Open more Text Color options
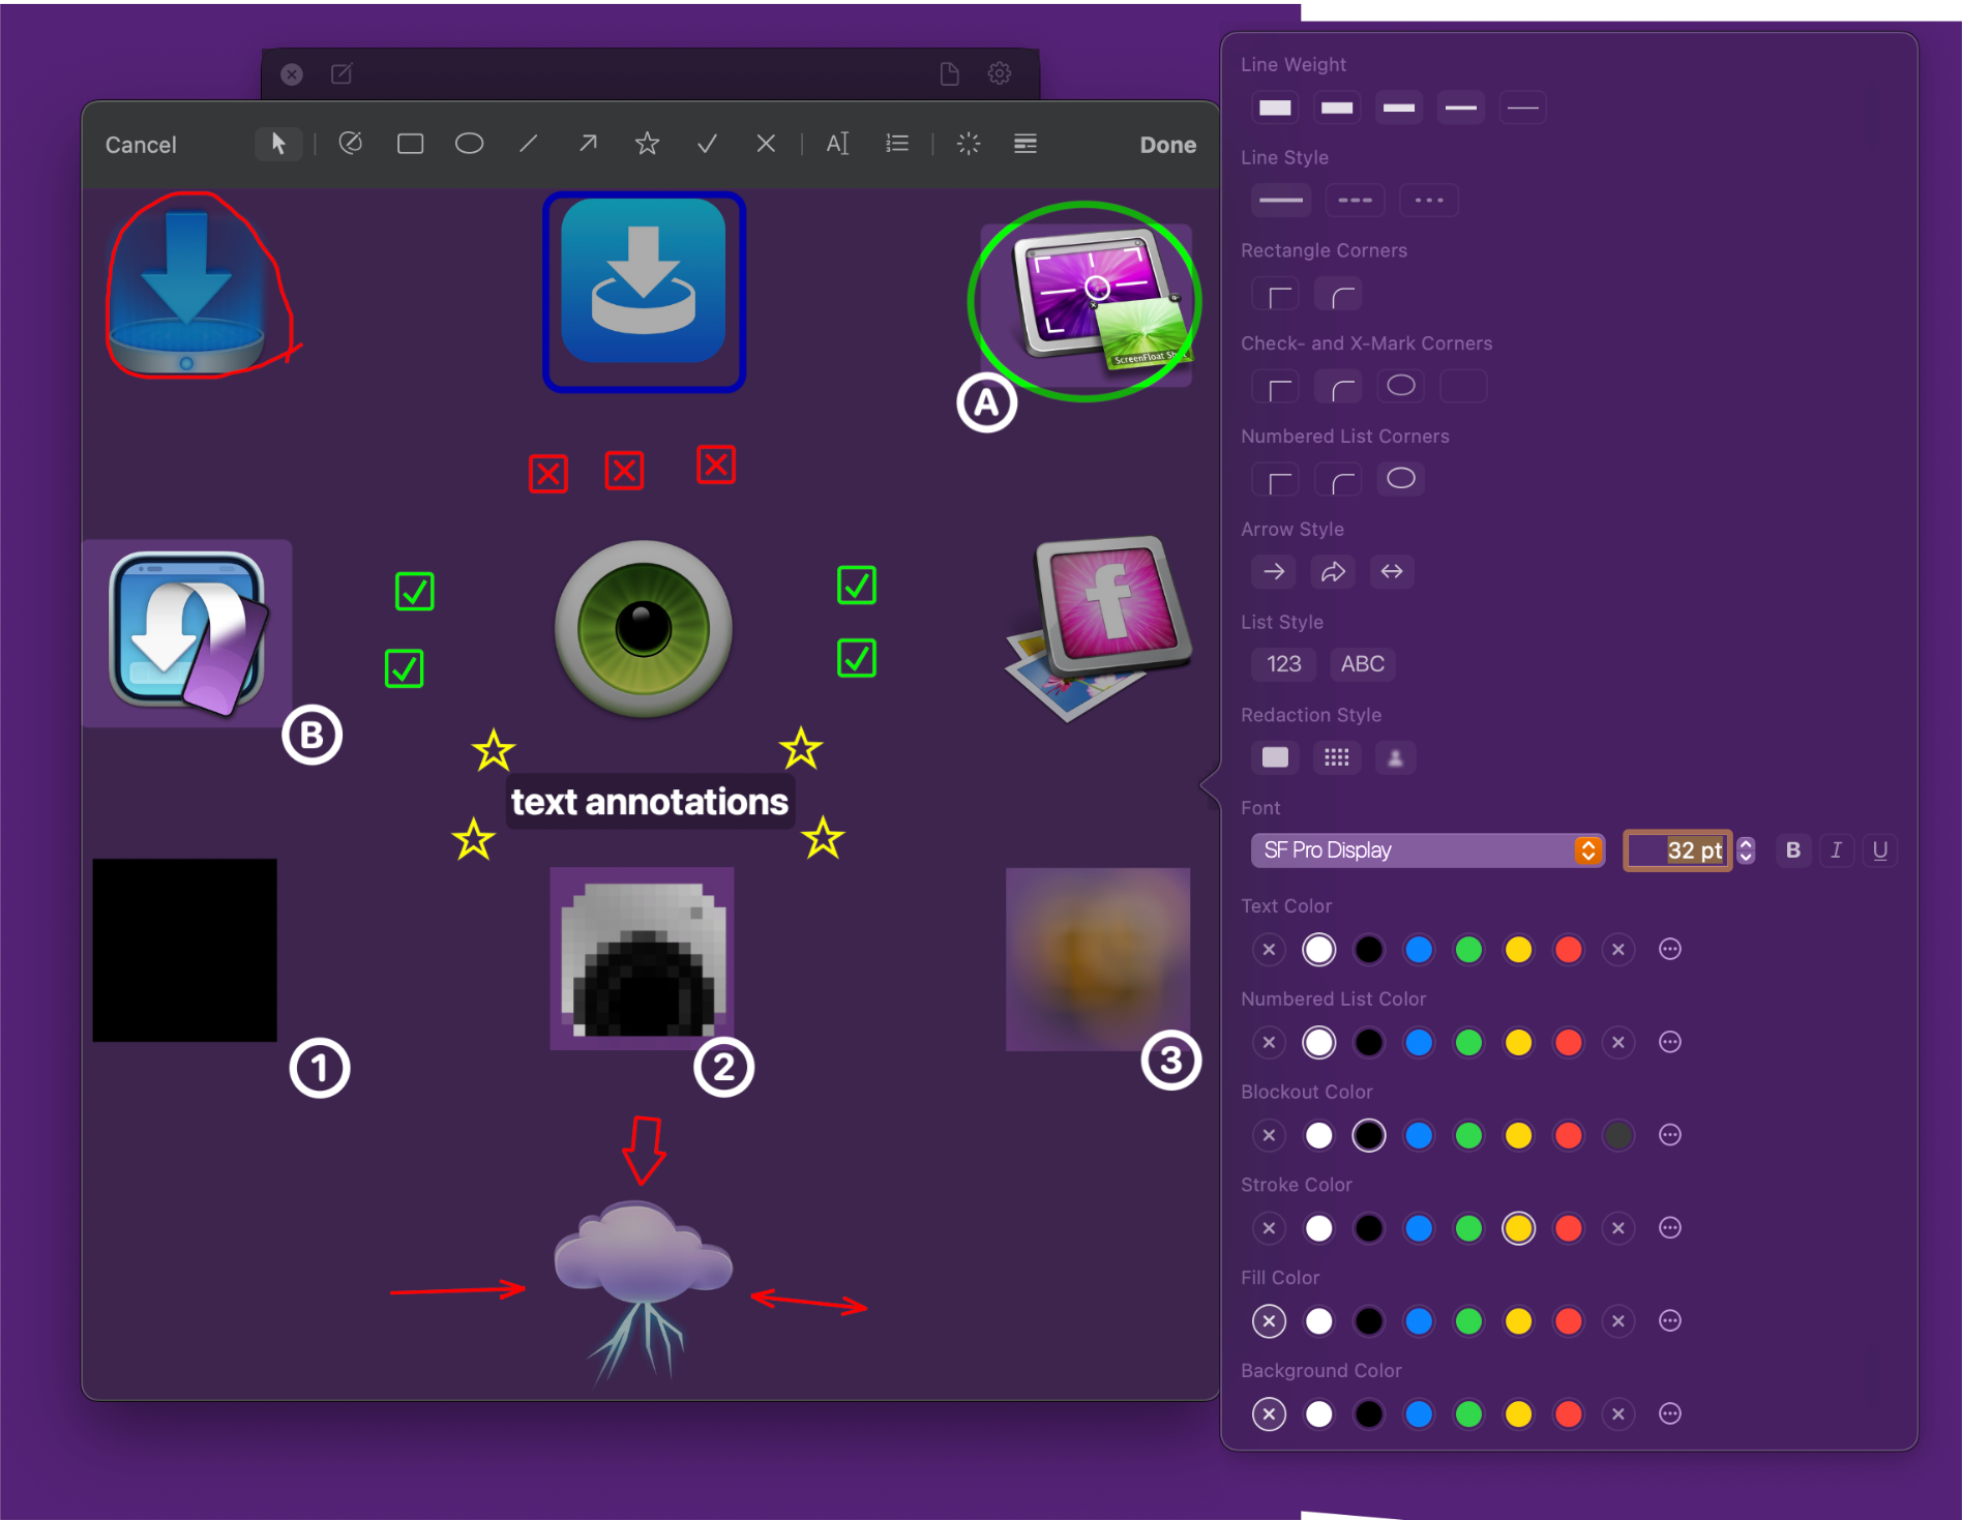The width and height of the screenshot is (1963, 1521). [1669, 949]
